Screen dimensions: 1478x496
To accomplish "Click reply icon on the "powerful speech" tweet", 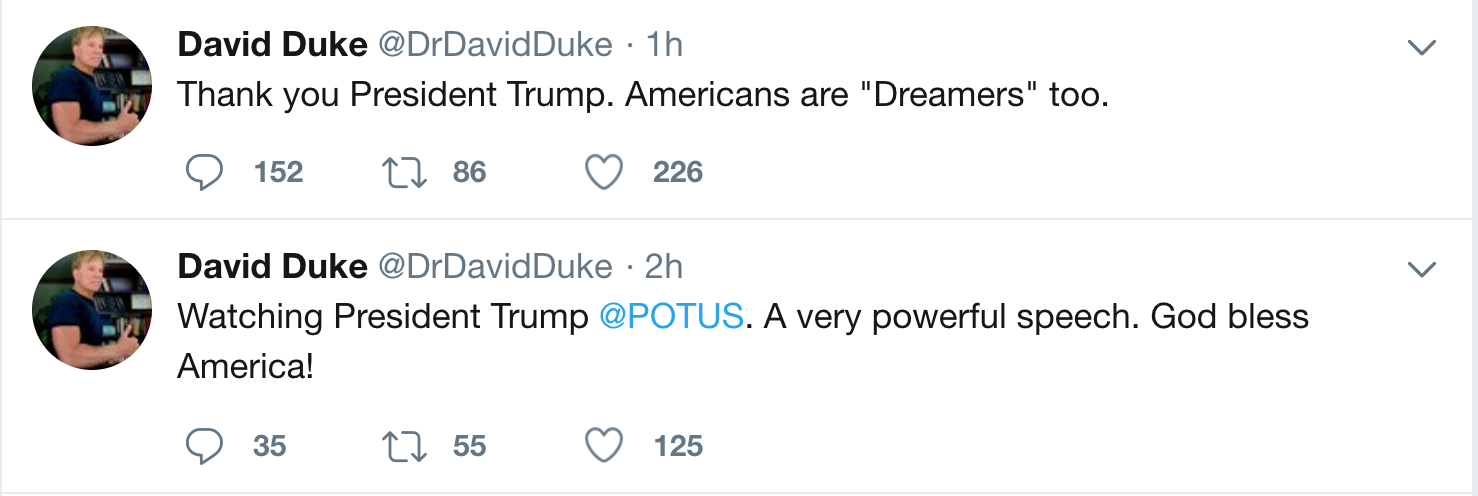I will 204,446.
